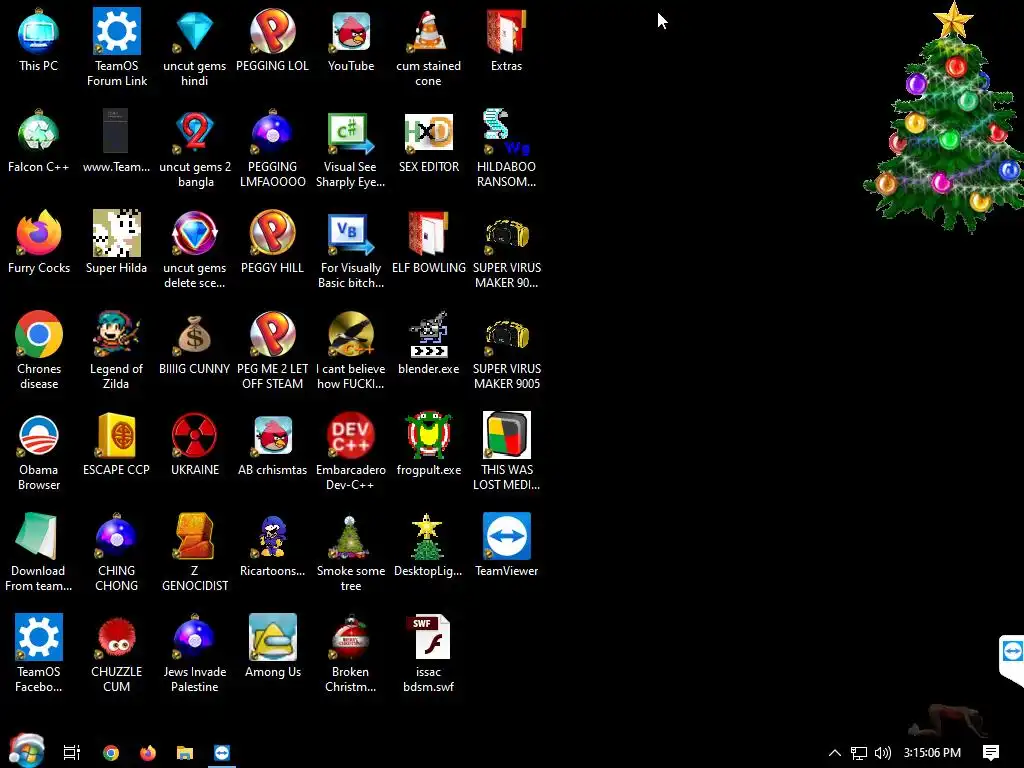Viewport: 1024px width, 768px height.
Task: Click the Start button with Santa hat
Action: tap(26, 752)
